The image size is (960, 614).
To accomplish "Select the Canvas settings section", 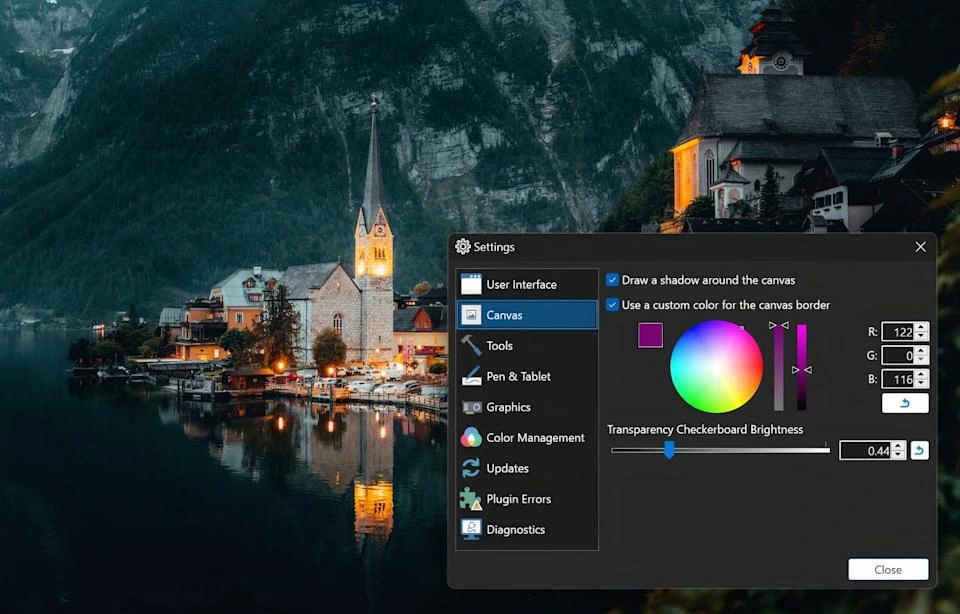I will coord(527,315).
